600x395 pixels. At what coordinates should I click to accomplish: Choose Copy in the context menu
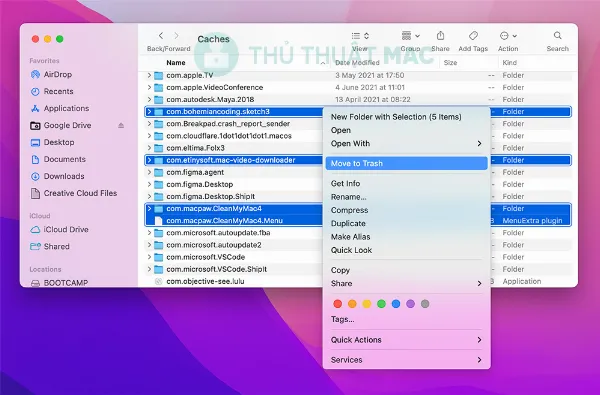(406, 270)
